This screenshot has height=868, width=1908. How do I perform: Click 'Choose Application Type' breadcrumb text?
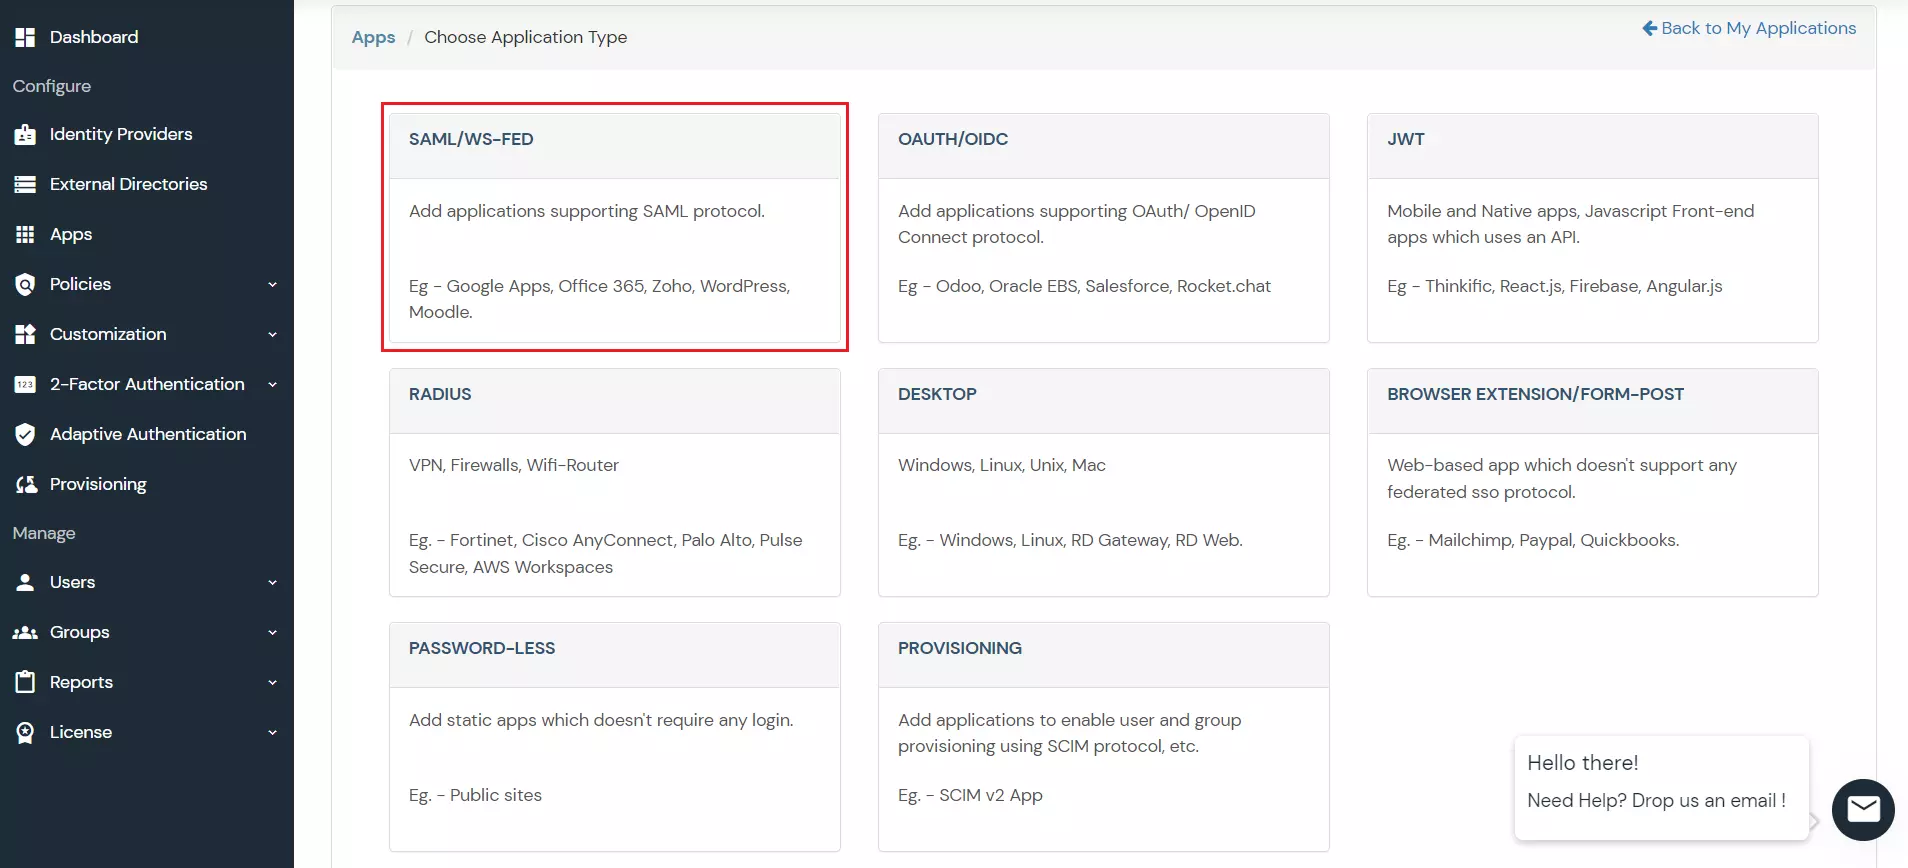(x=526, y=37)
